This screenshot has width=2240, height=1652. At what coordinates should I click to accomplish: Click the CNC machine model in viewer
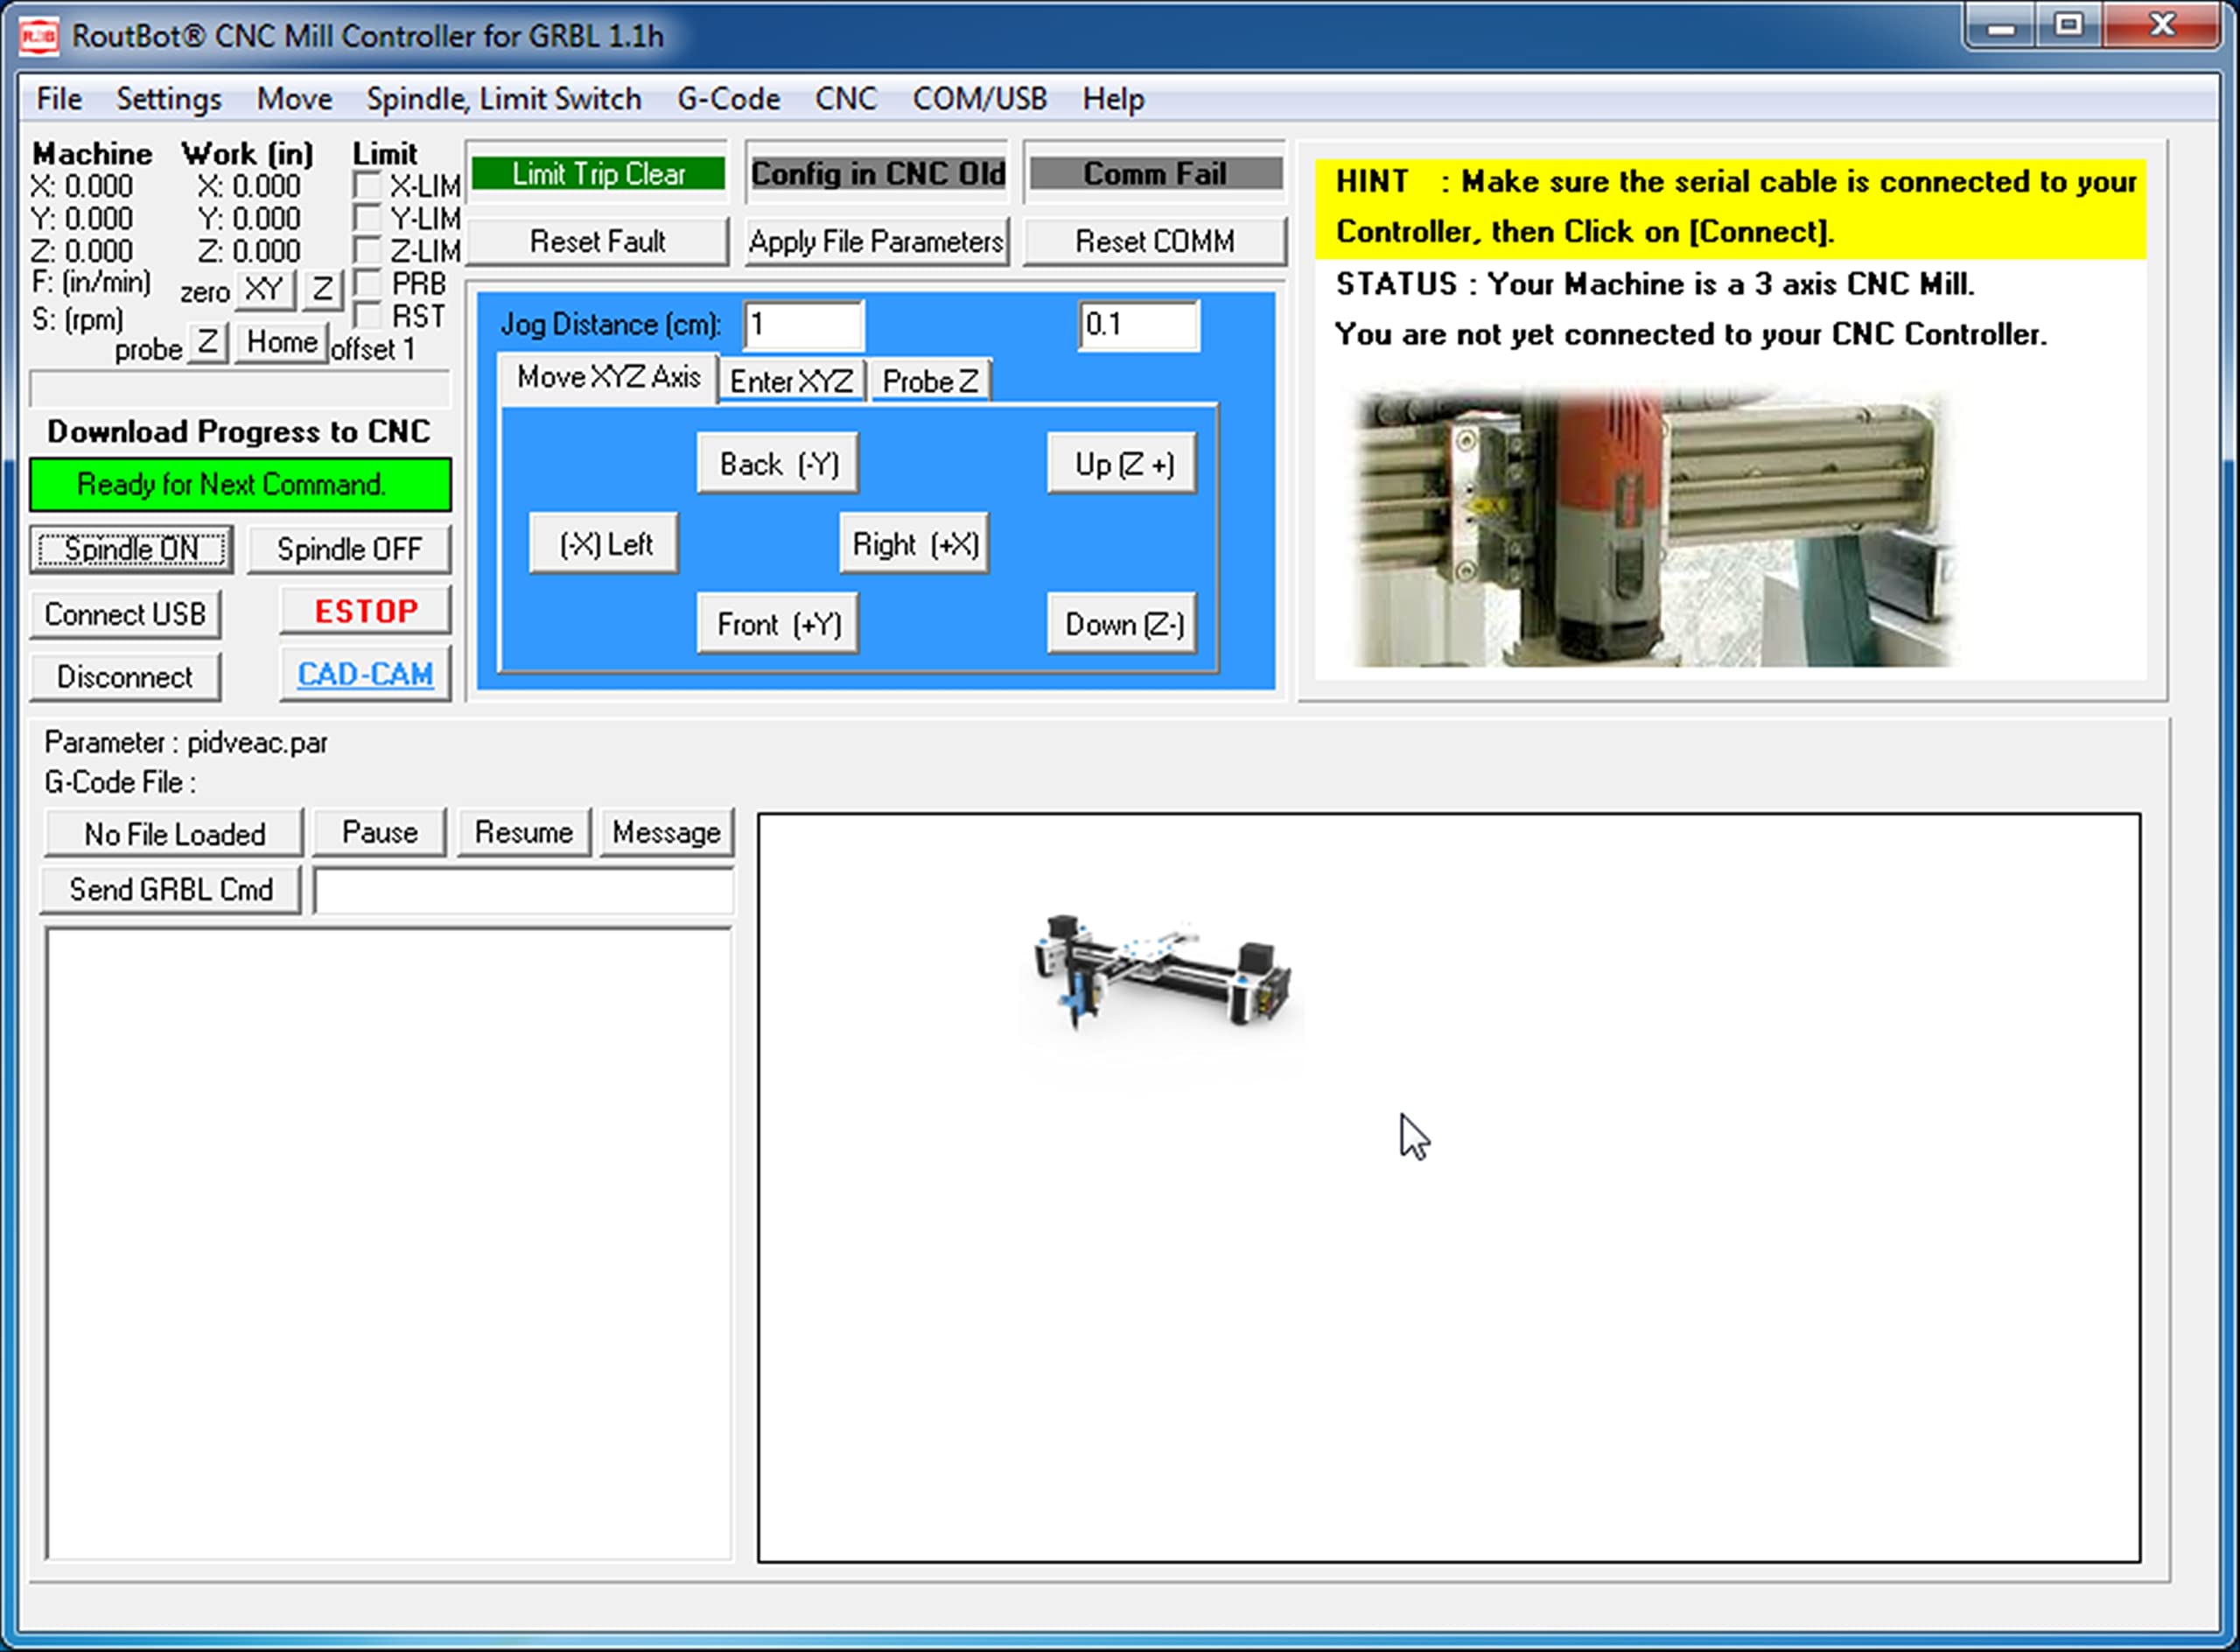point(1163,970)
